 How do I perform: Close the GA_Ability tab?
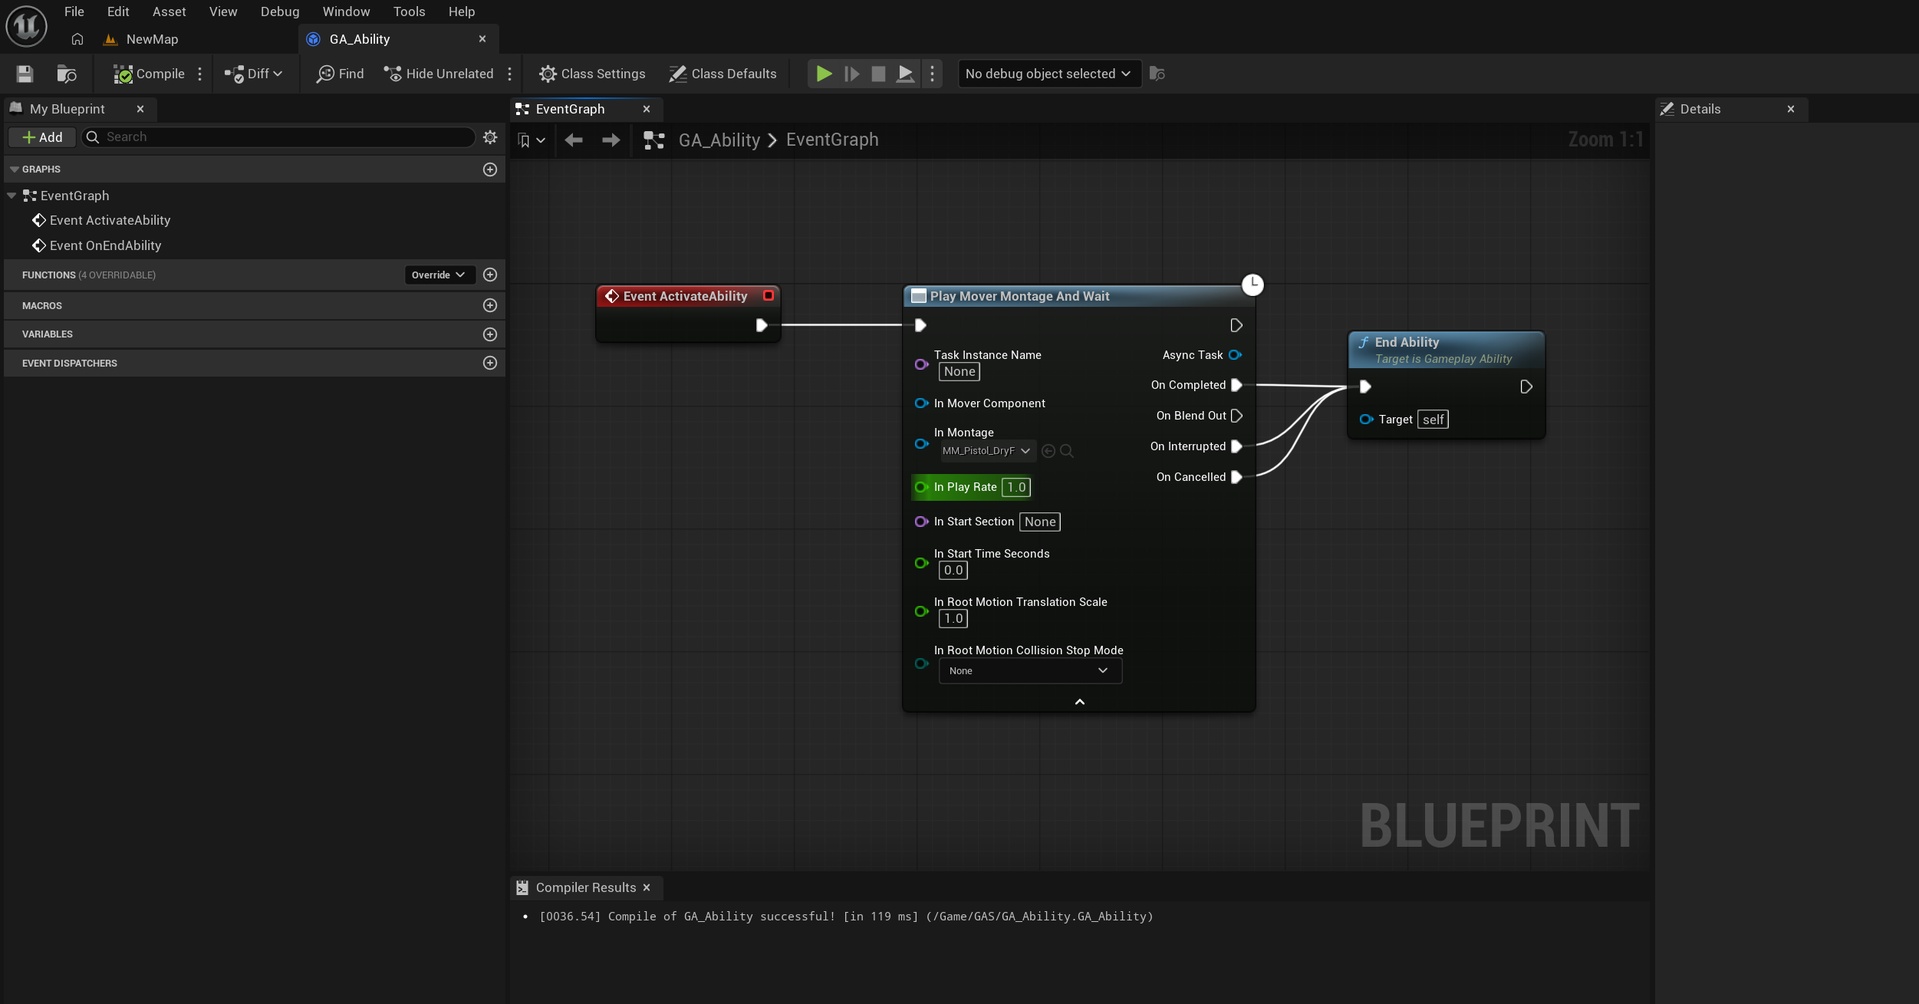pos(482,39)
